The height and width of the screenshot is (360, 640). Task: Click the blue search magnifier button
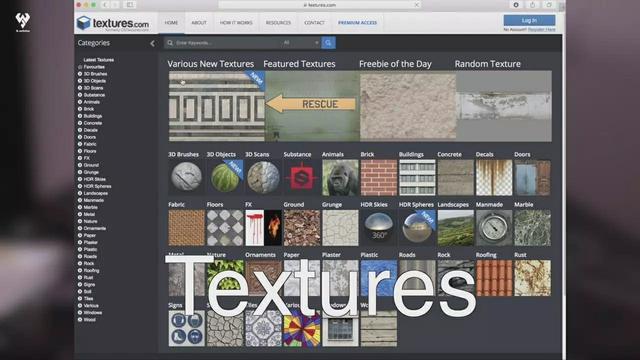coord(329,42)
